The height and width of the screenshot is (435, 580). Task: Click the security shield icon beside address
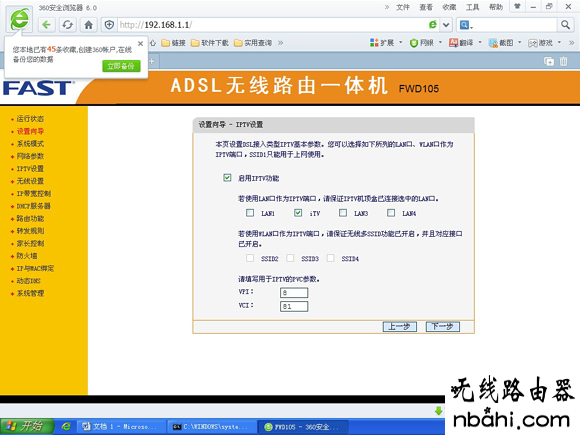[x=109, y=25]
